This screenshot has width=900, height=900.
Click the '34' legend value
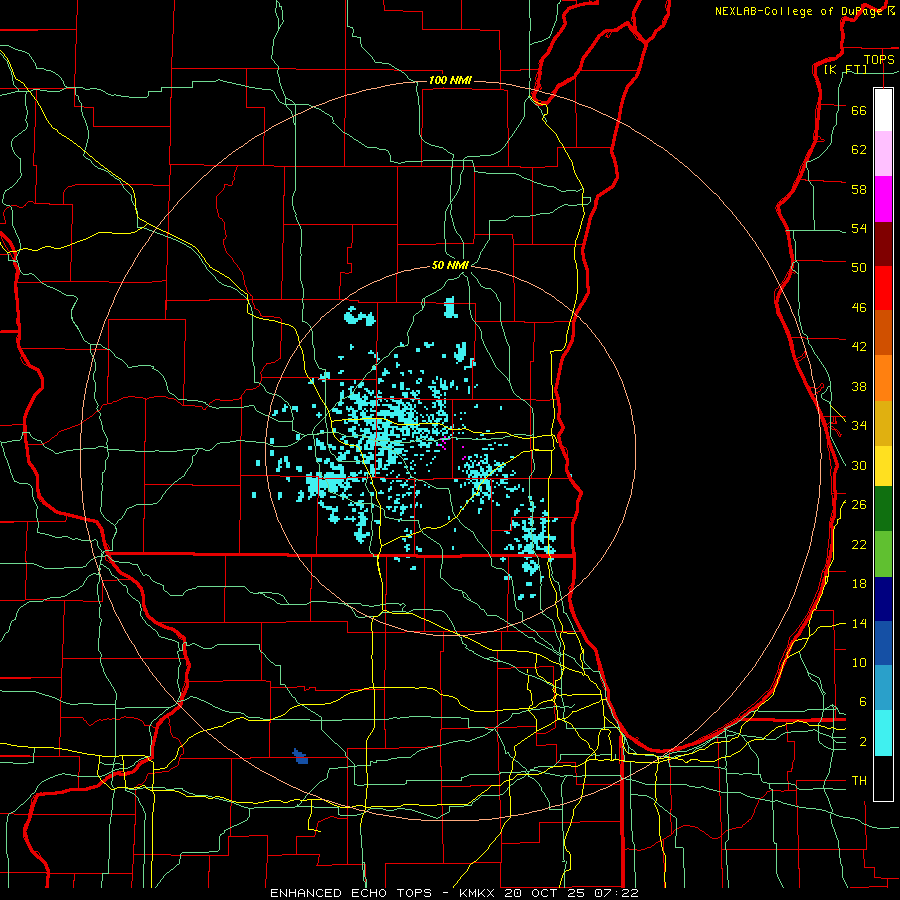click(x=859, y=426)
